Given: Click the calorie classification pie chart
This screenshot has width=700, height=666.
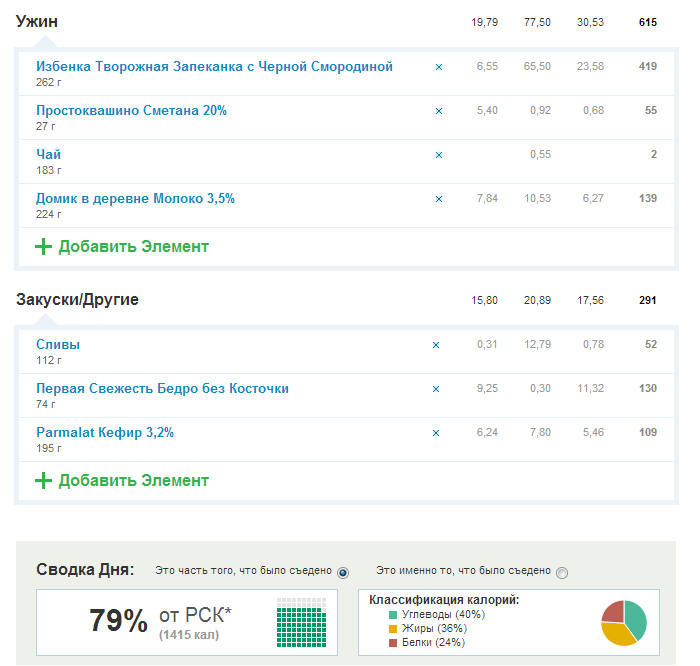Looking at the screenshot, I should (624, 623).
